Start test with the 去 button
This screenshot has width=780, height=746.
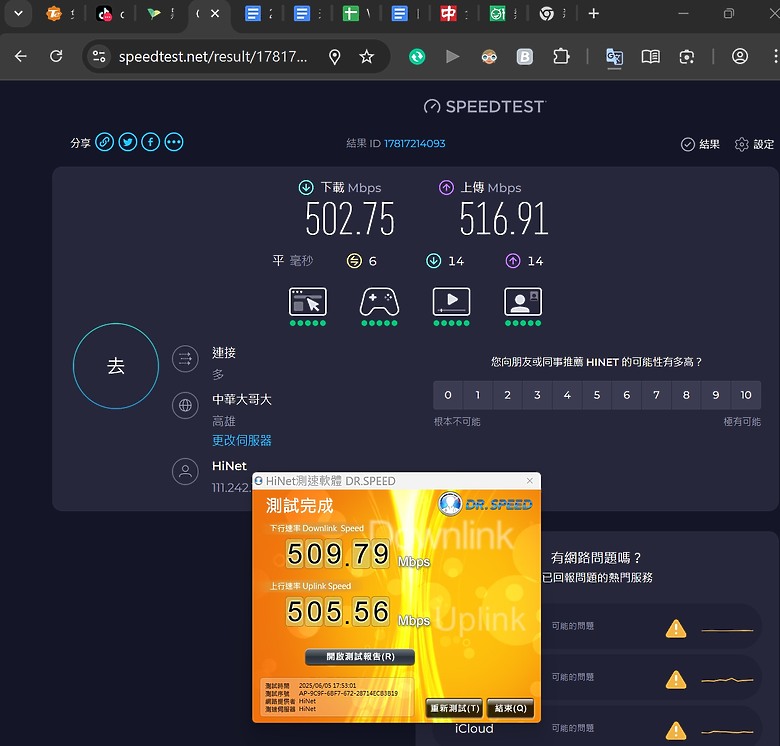(x=116, y=366)
